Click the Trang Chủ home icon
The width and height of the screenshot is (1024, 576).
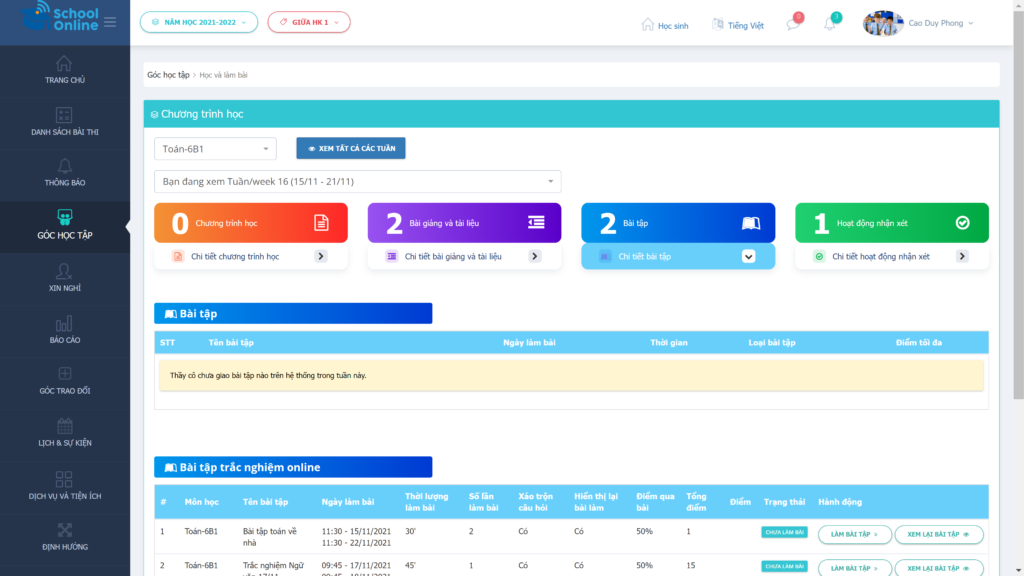click(64, 64)
